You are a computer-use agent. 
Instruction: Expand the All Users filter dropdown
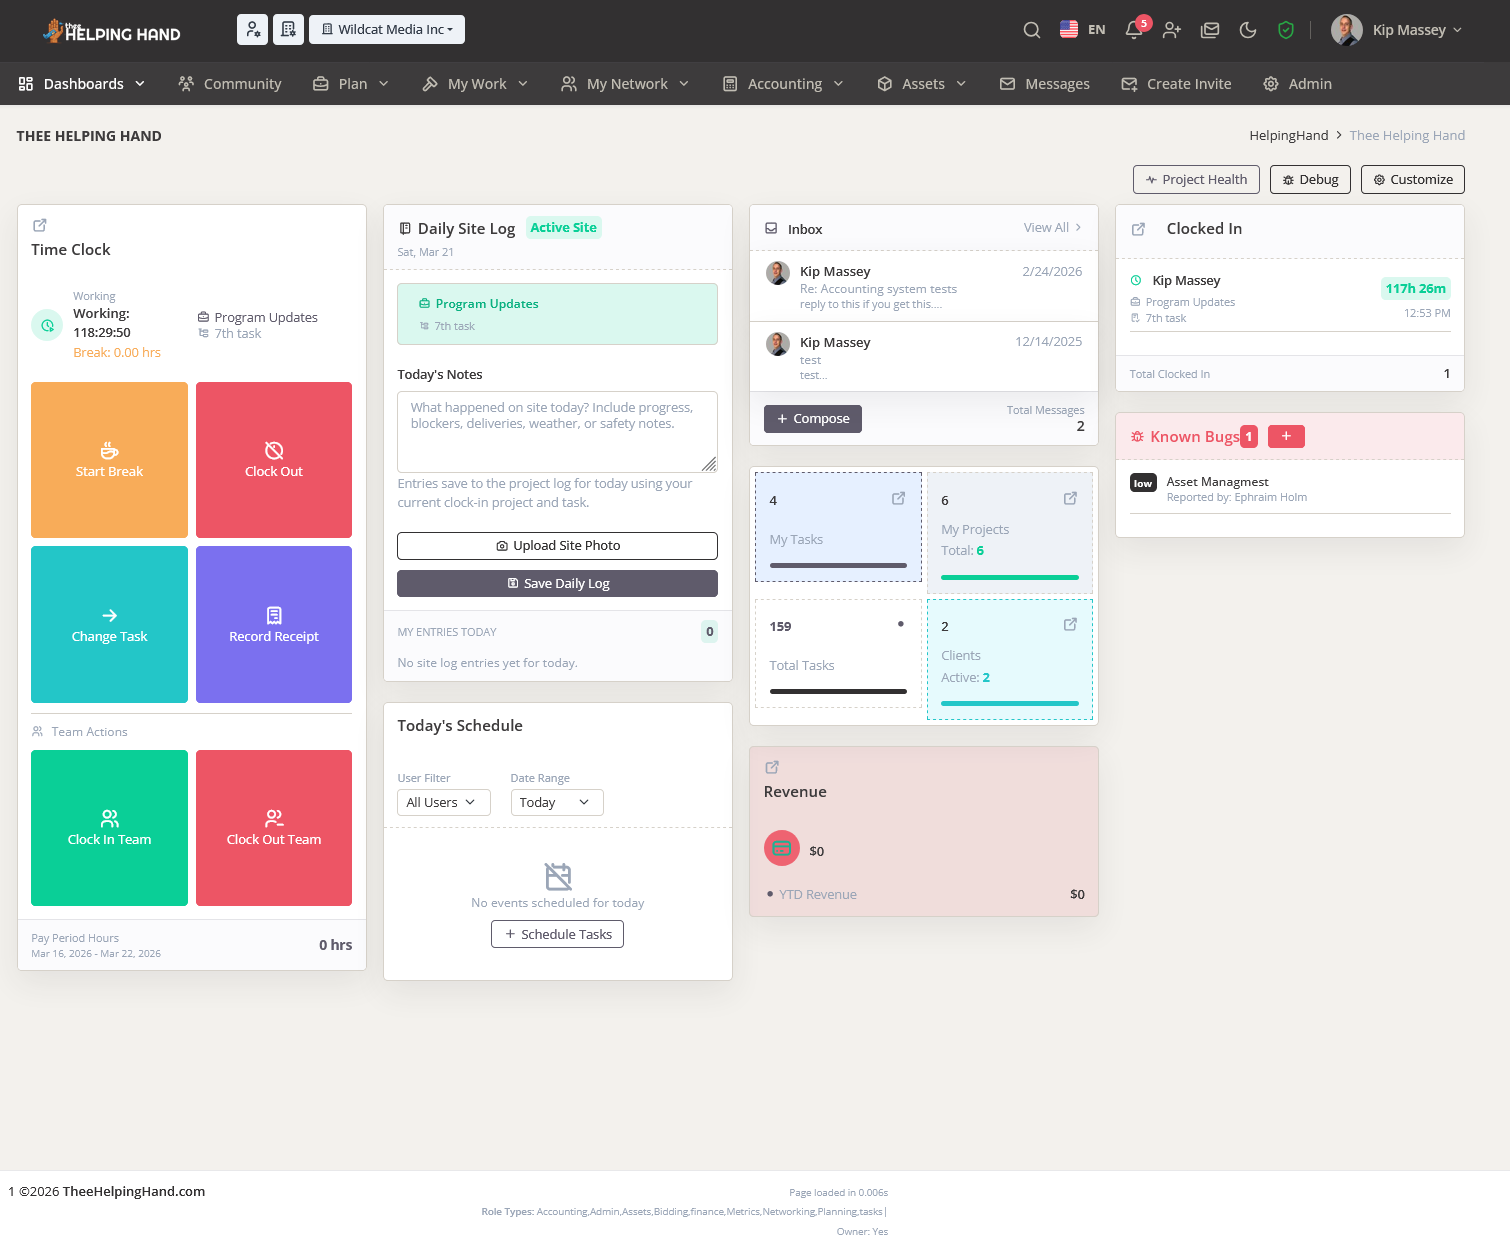443,802
